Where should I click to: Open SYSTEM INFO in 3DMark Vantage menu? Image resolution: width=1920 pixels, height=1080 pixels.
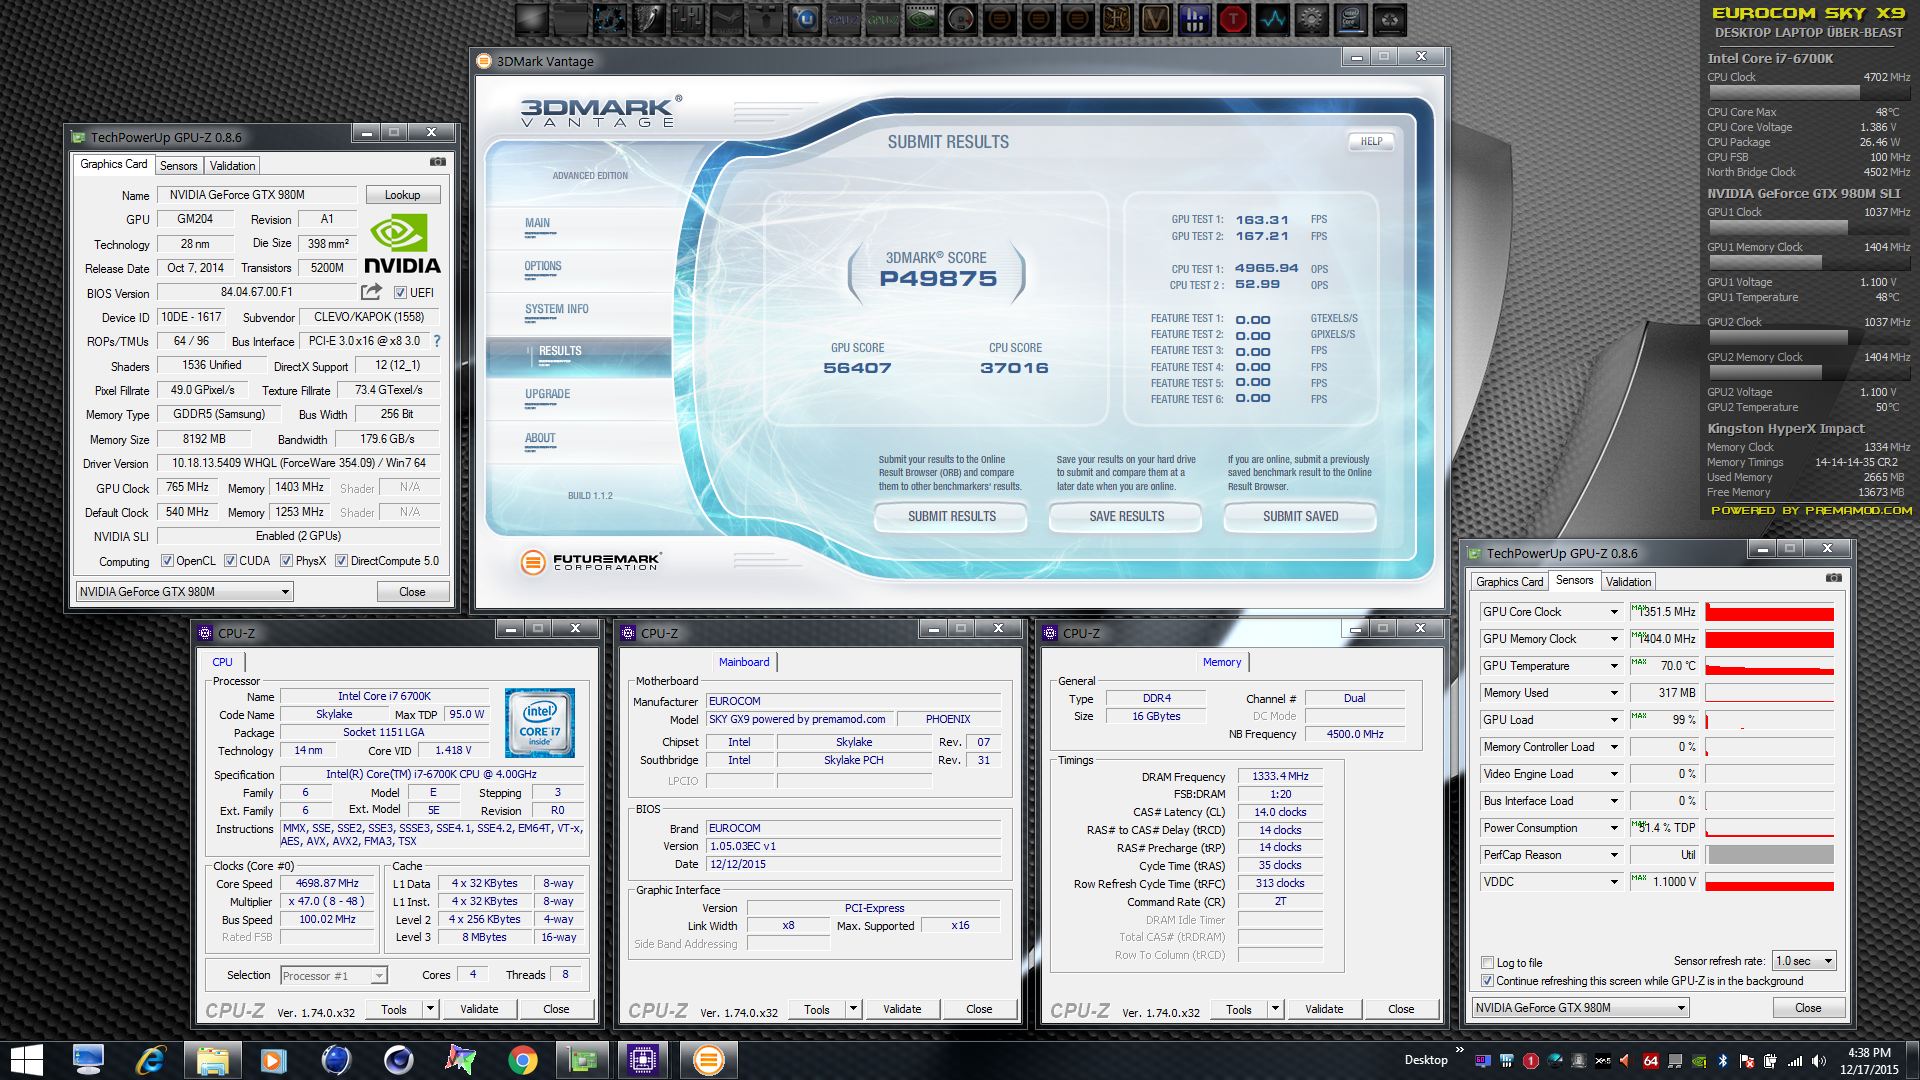point(556,309)
